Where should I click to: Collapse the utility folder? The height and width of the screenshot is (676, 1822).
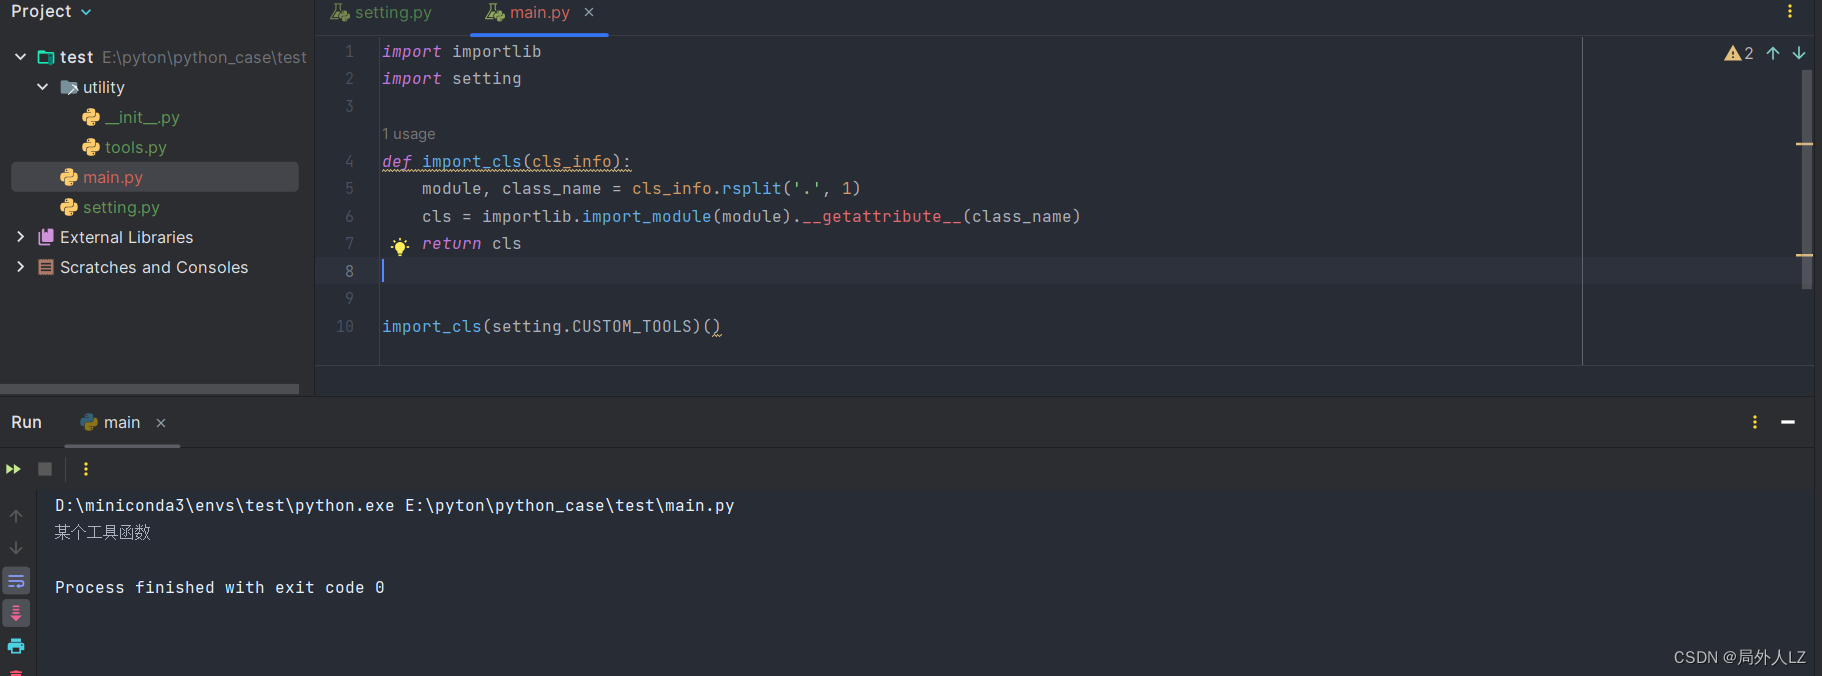point(42,87)
